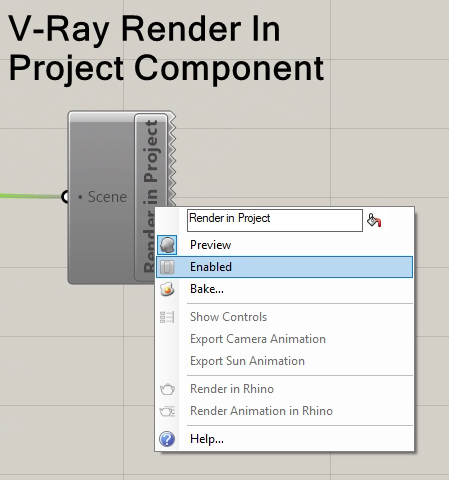Click the Show Controls list icon
The height and width of the screenshot is (480, 449).
click(x=167, y=317)
